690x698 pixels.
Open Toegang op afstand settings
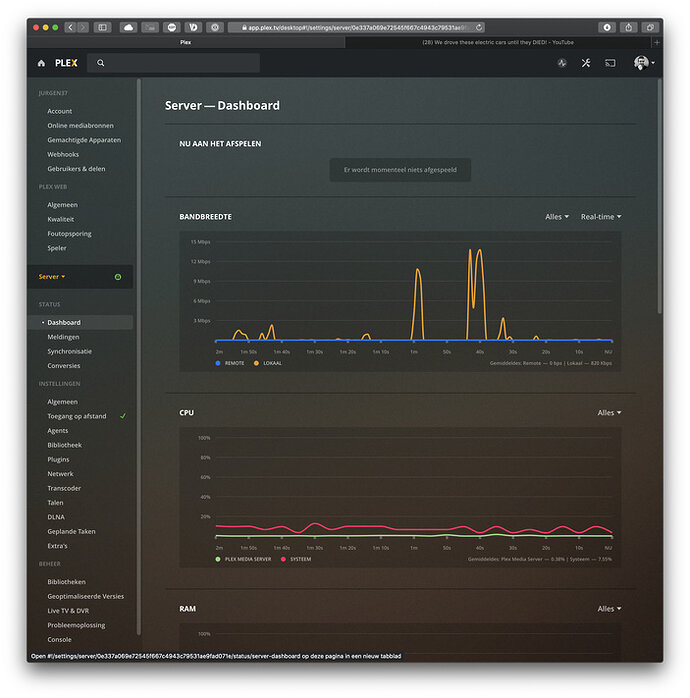(x=77, y=416)
